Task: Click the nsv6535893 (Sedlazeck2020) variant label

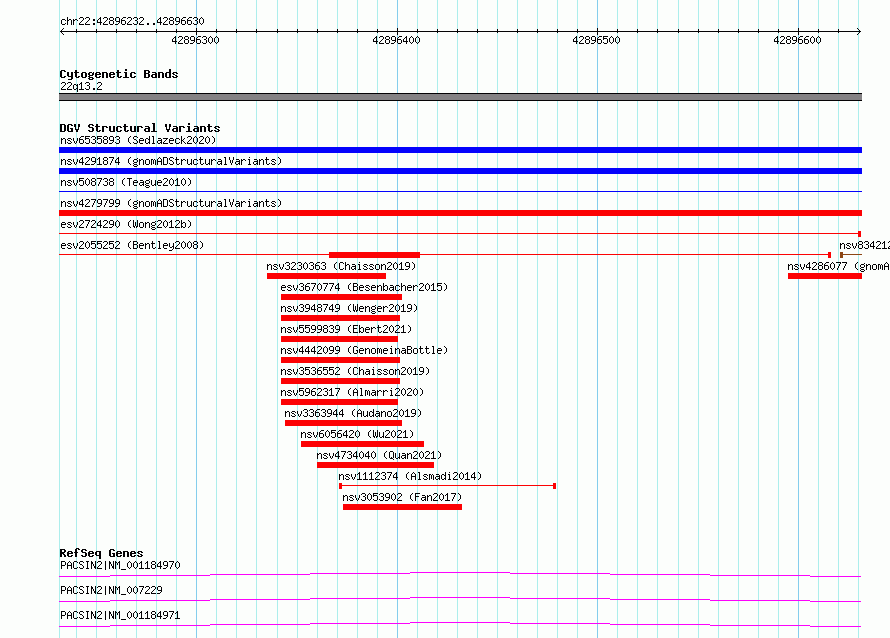Action: pyautogui.click(x=138, y=140)
